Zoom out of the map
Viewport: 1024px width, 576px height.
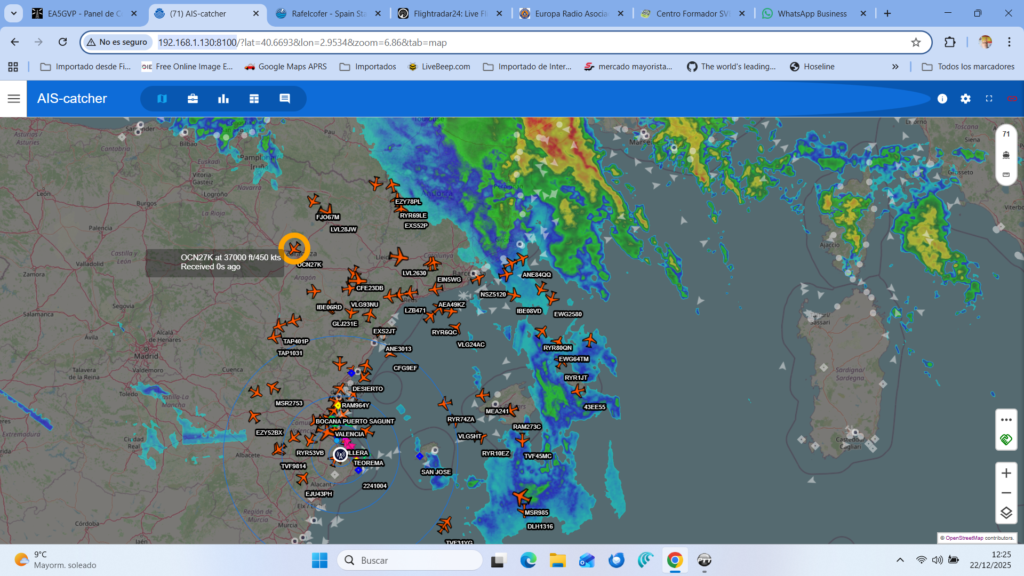(1006, 492)
